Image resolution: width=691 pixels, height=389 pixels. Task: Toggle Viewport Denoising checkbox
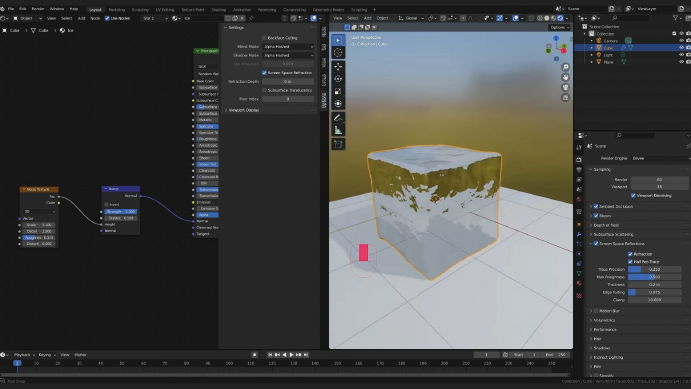(x=633, y=195)
